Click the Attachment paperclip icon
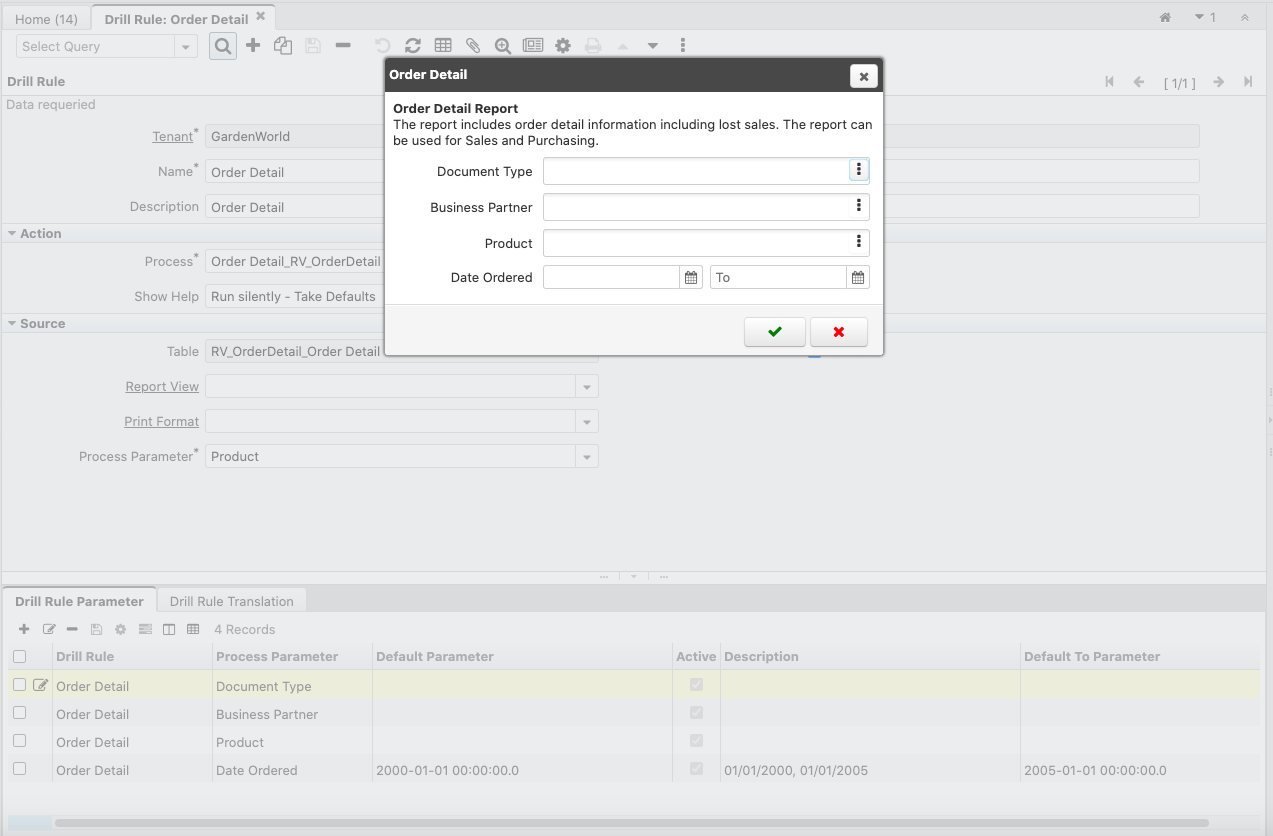 (x=473, y=46)
